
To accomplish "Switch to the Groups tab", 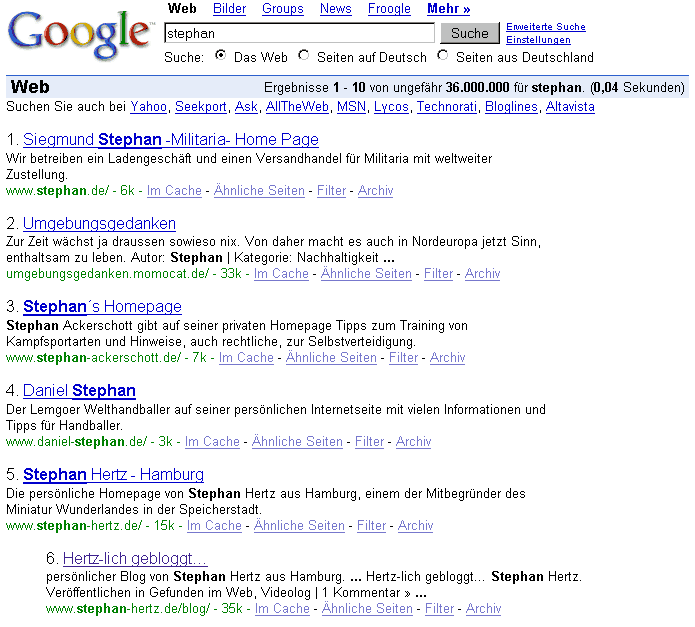I will point(283,9).
